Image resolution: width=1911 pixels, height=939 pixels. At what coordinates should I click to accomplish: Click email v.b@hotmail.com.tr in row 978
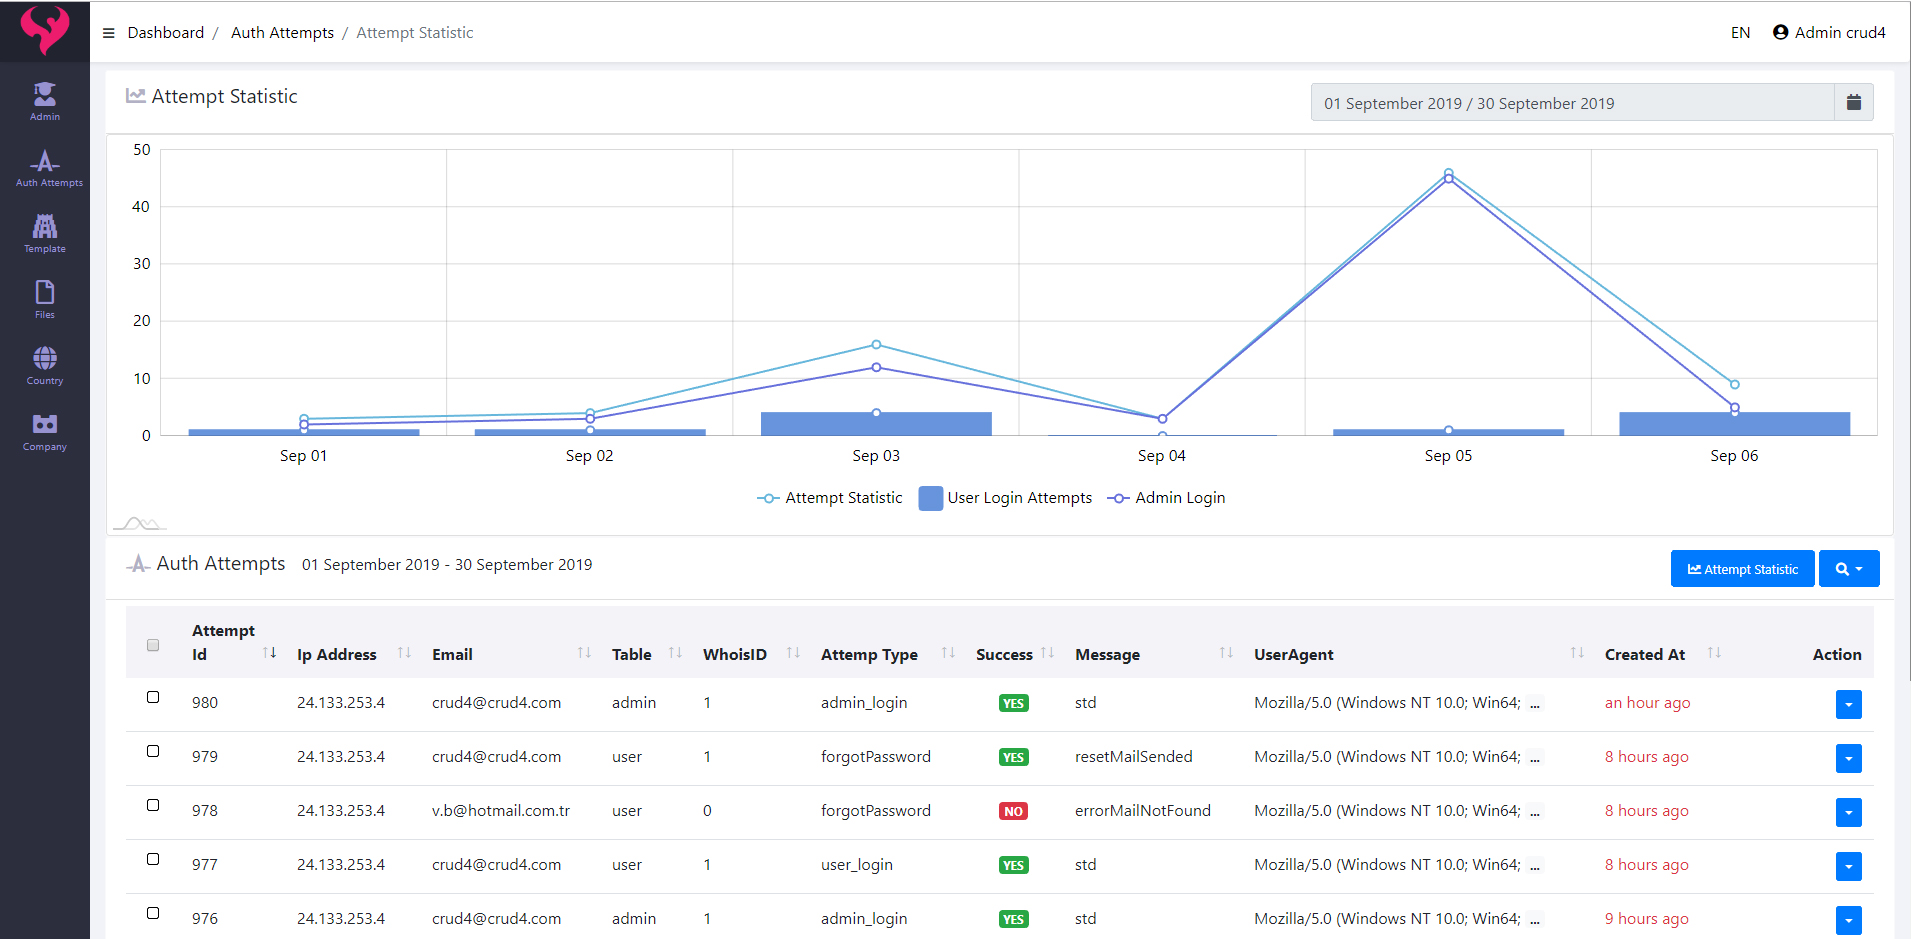(x=501, y=811)
